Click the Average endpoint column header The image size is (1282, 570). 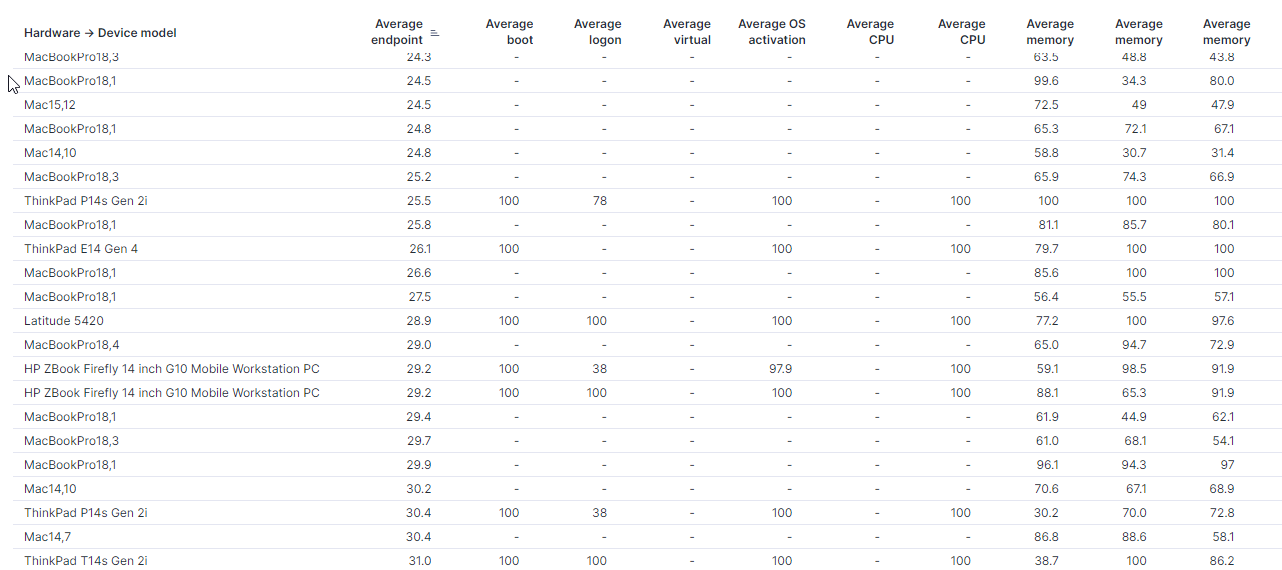[398, 32]
